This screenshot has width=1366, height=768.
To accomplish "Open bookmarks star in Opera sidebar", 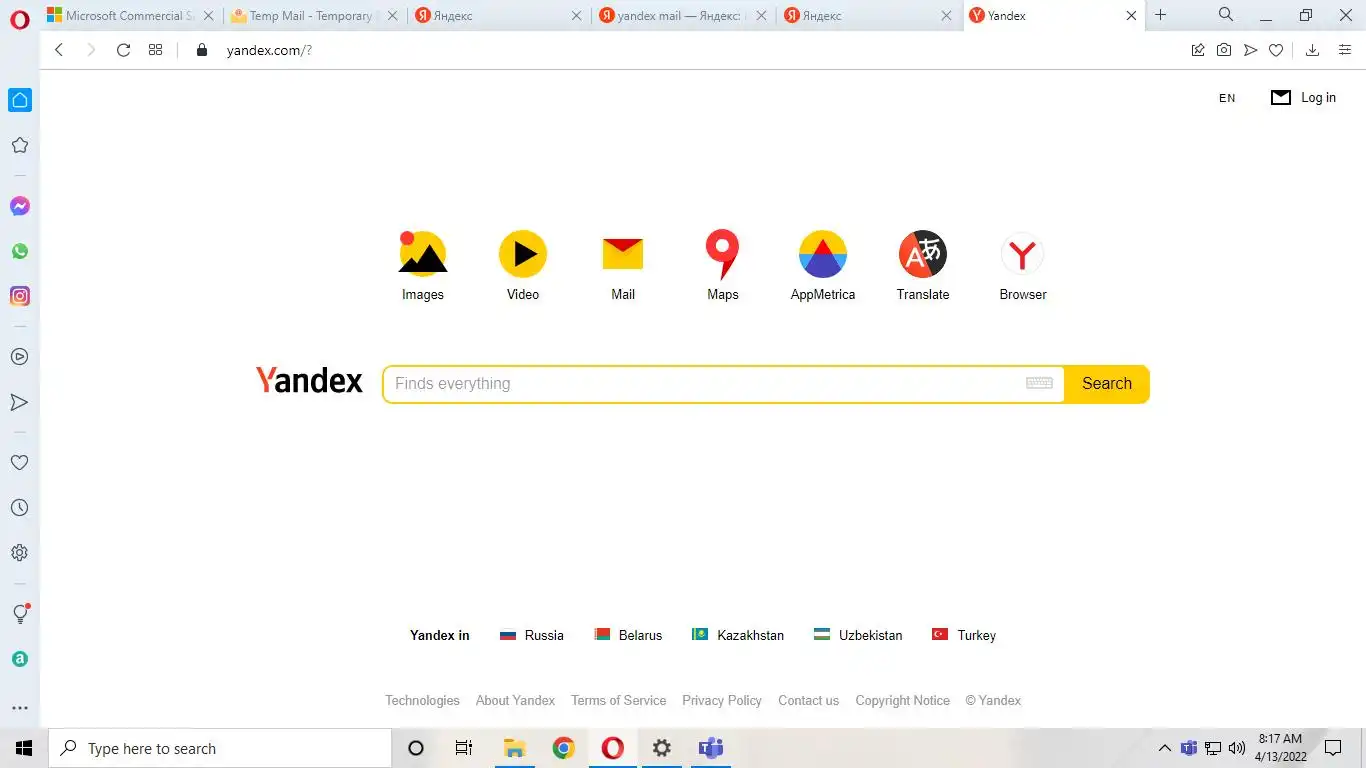I will click(19, 146).
